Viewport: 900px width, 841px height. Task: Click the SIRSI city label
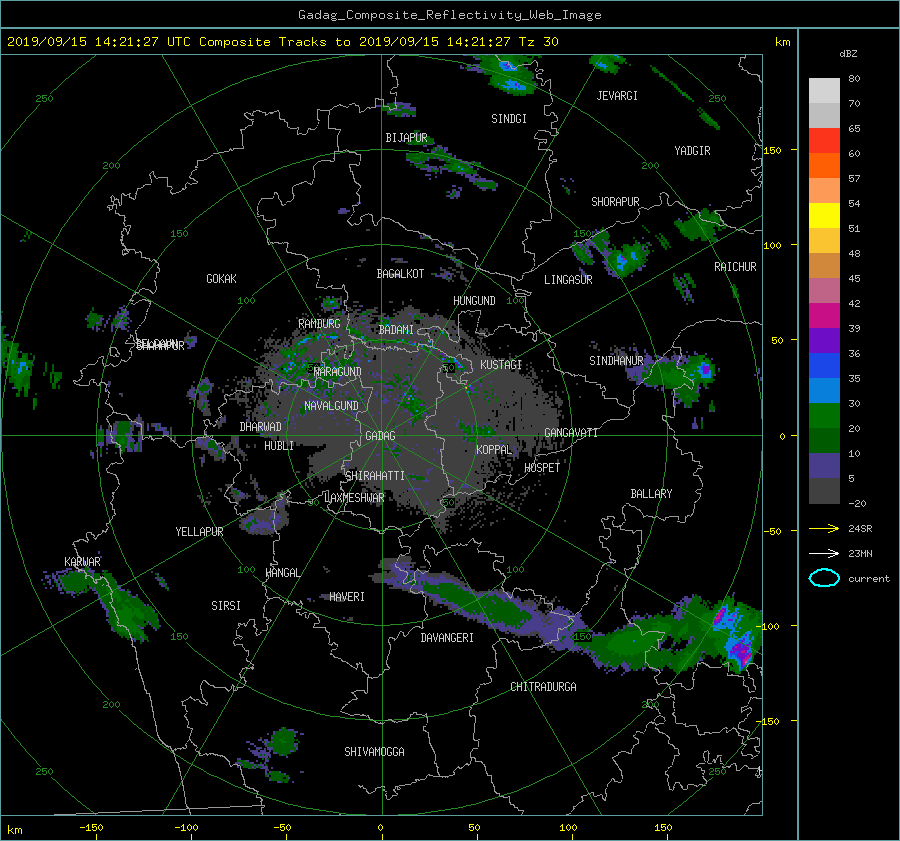coord(226,606)
